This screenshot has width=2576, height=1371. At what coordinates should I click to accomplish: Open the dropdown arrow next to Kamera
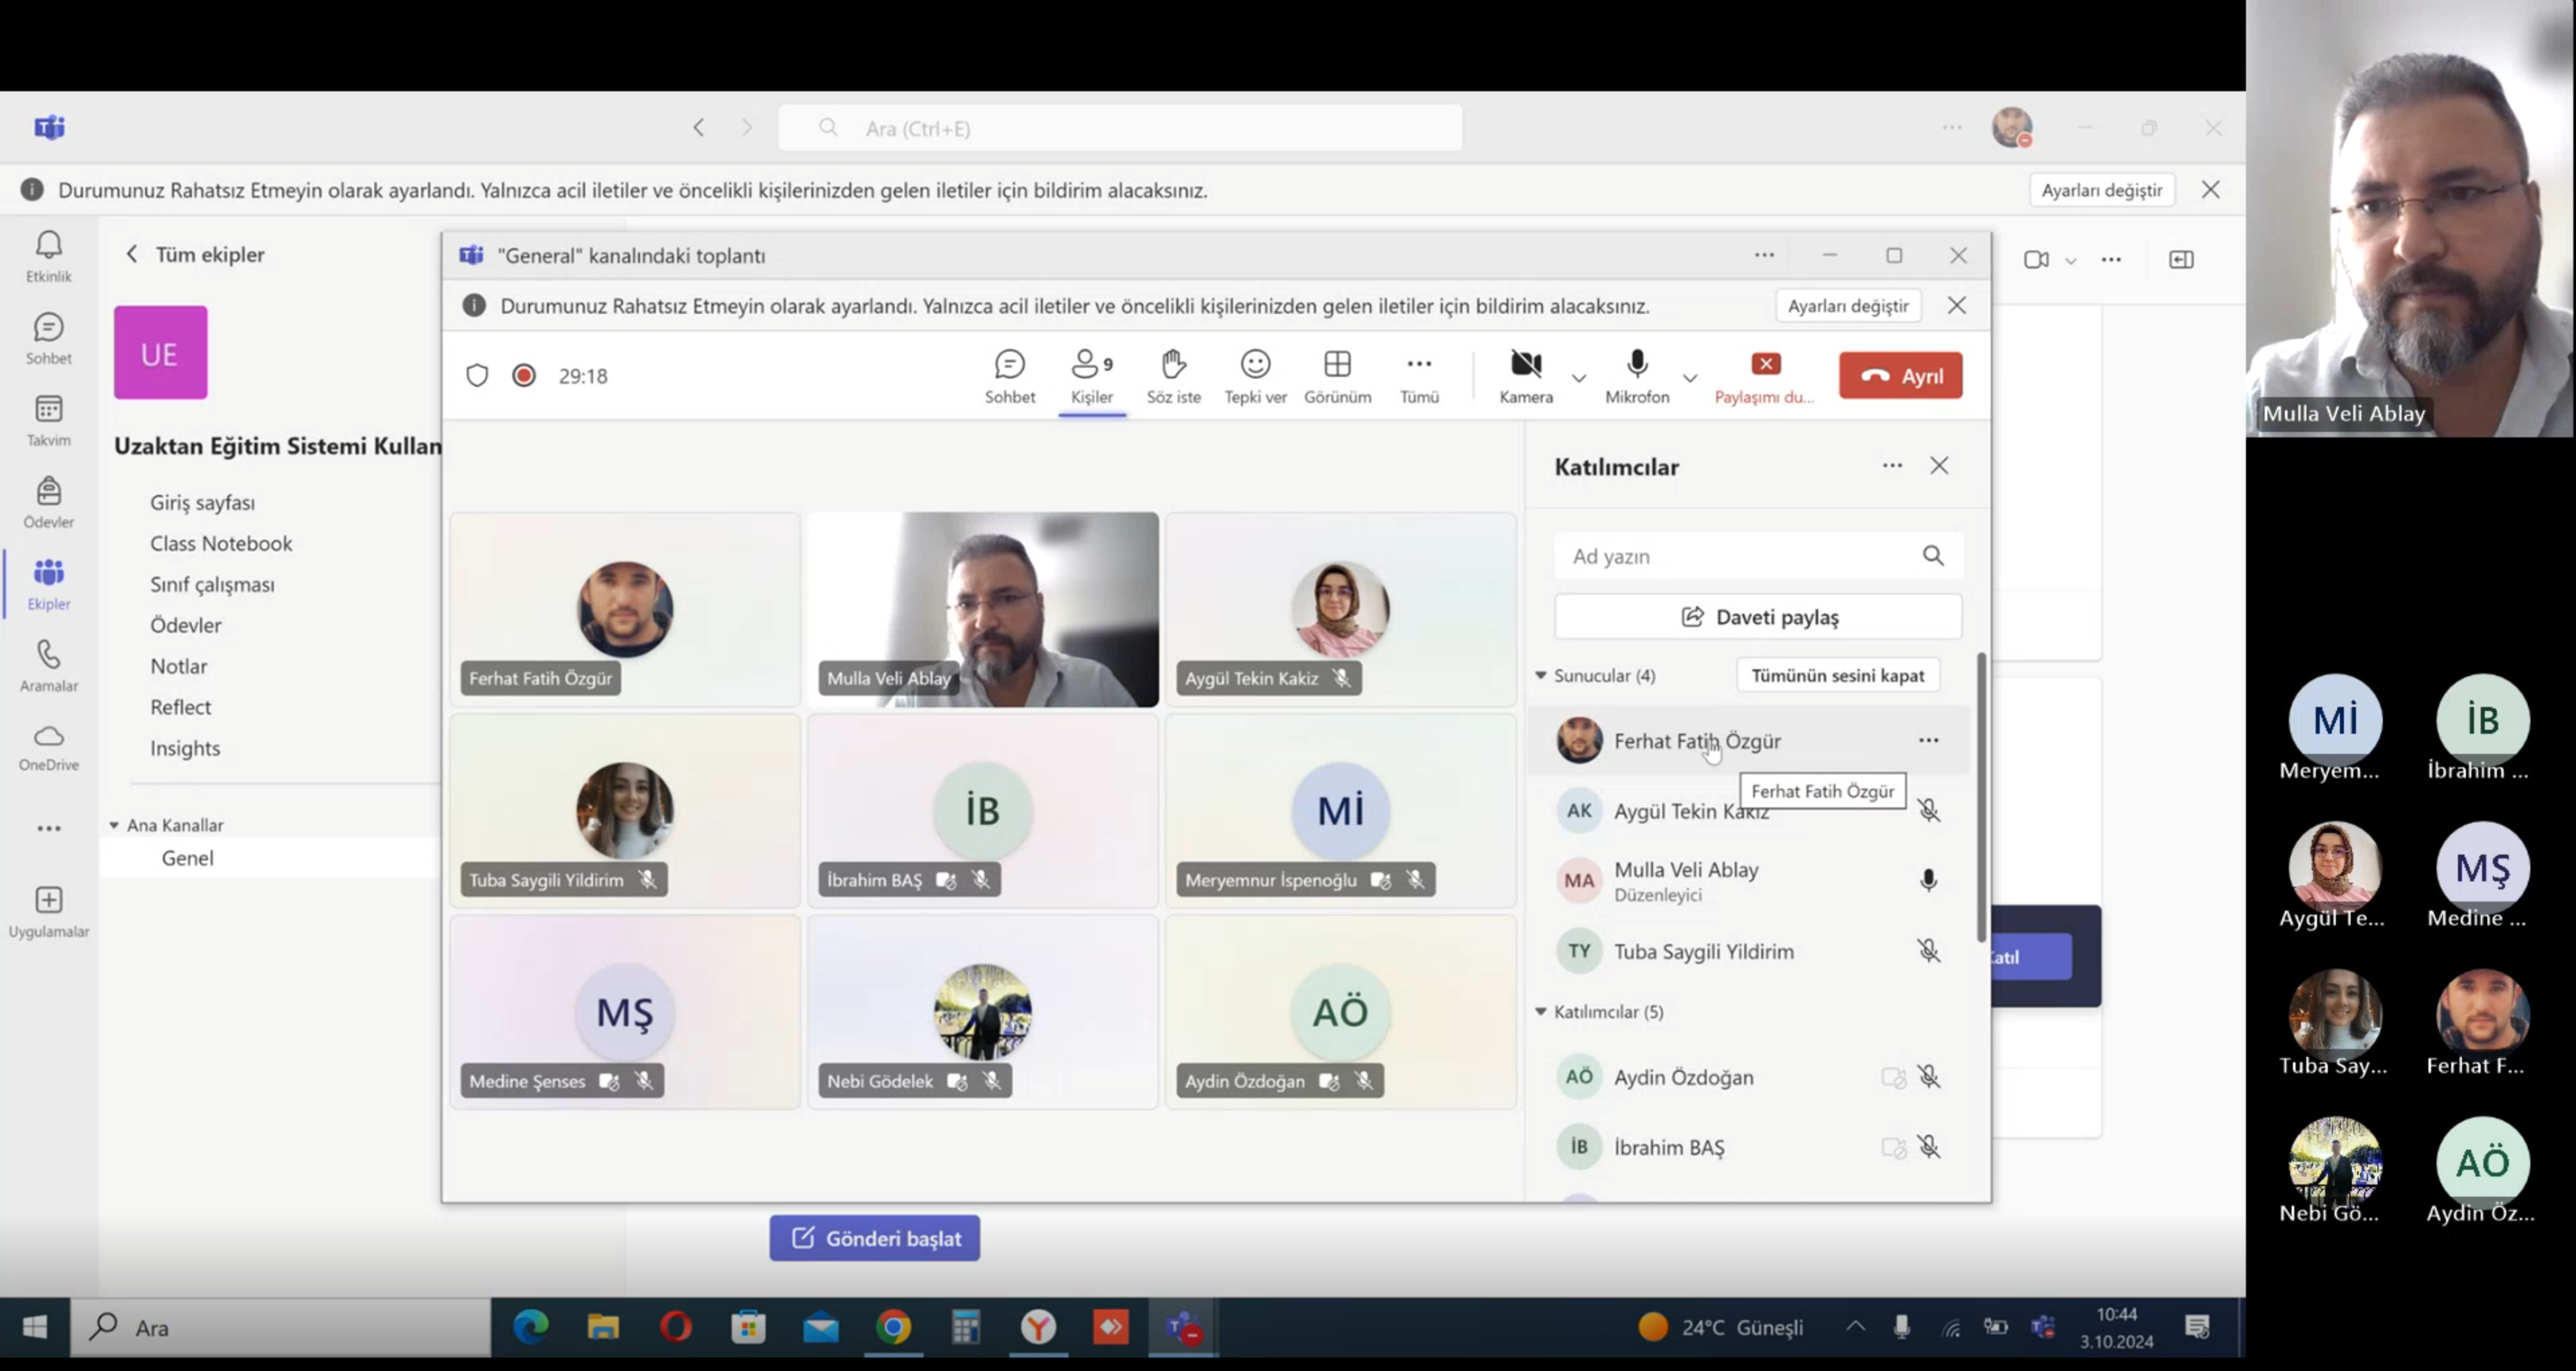click(1579, 378)
